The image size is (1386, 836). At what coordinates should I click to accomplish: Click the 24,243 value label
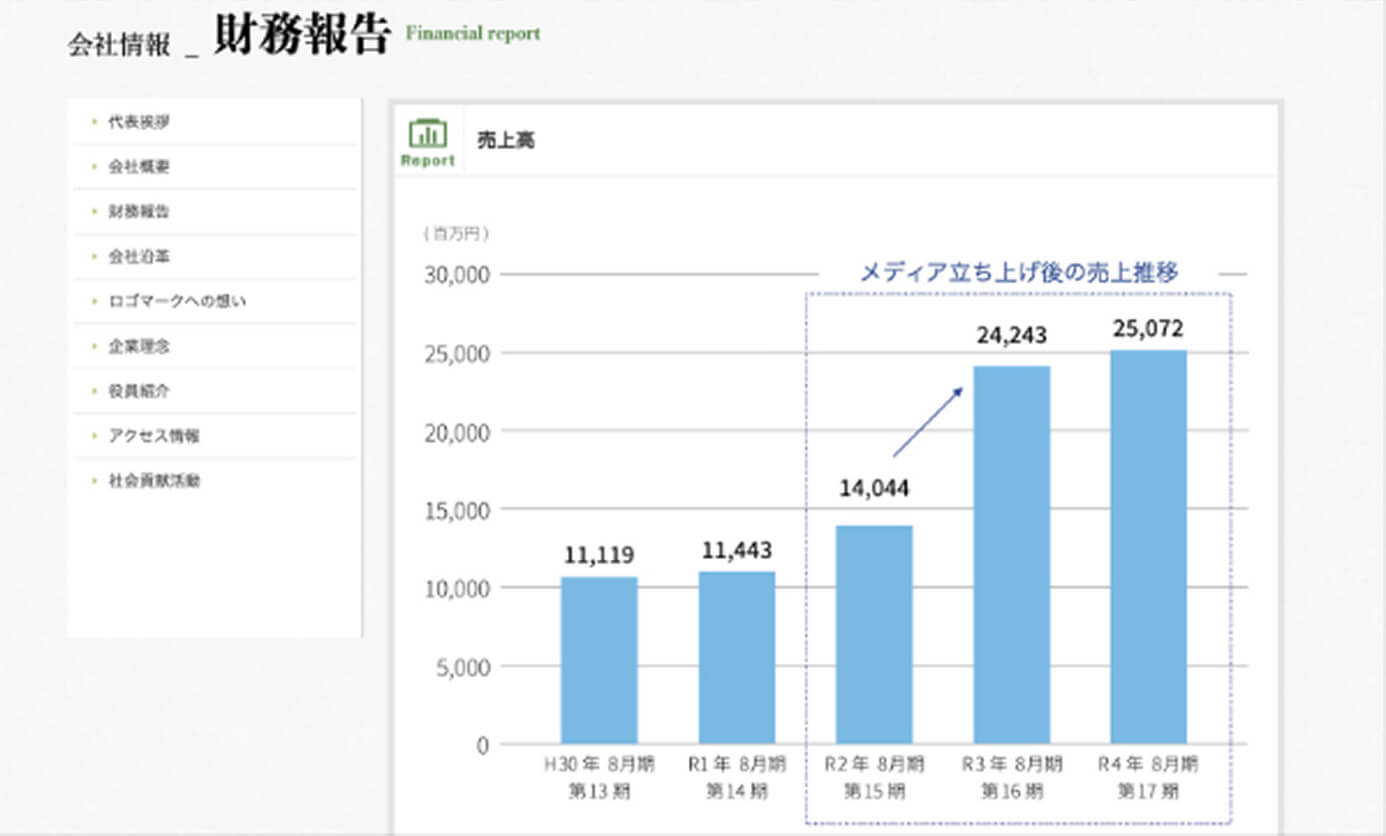point(1012,335)
